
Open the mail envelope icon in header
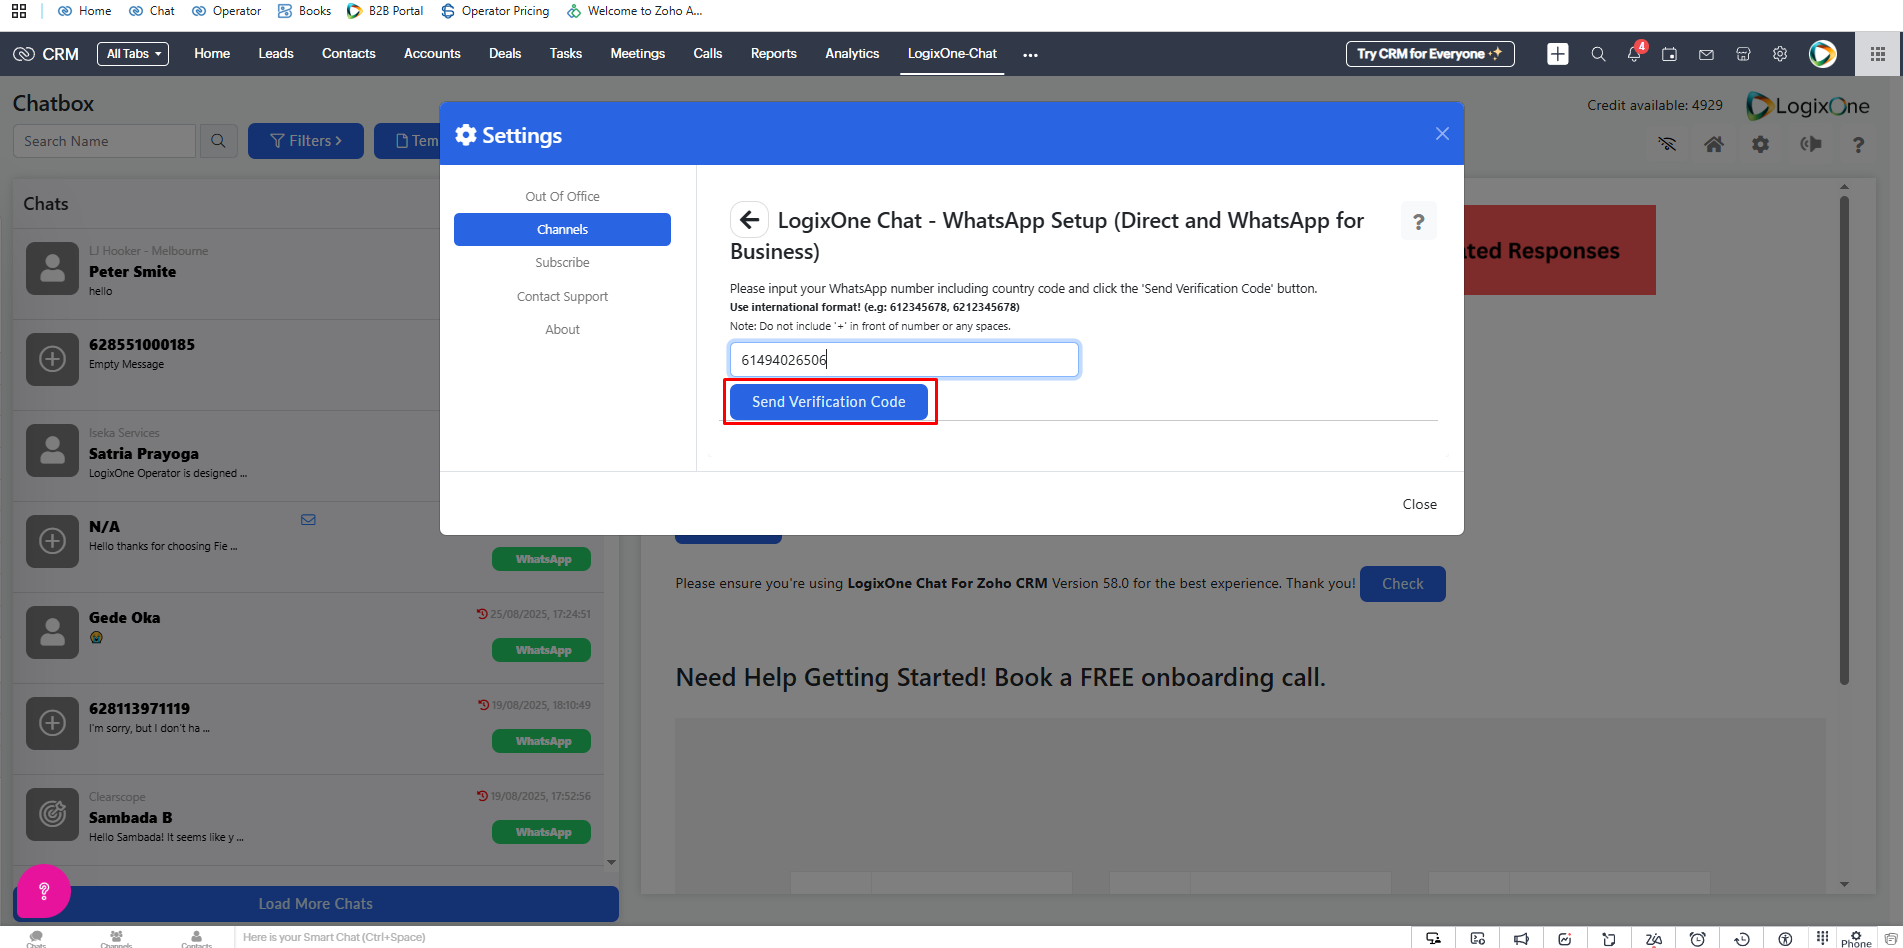click(x=1706, y=54)
